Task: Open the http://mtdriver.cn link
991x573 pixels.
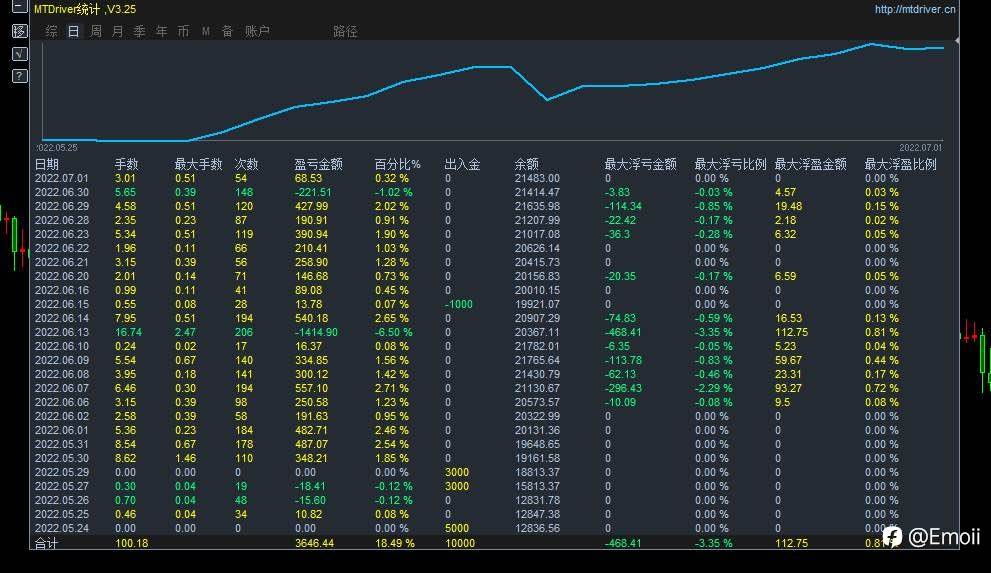Action: pyautogui.click(x=915, y=9)
